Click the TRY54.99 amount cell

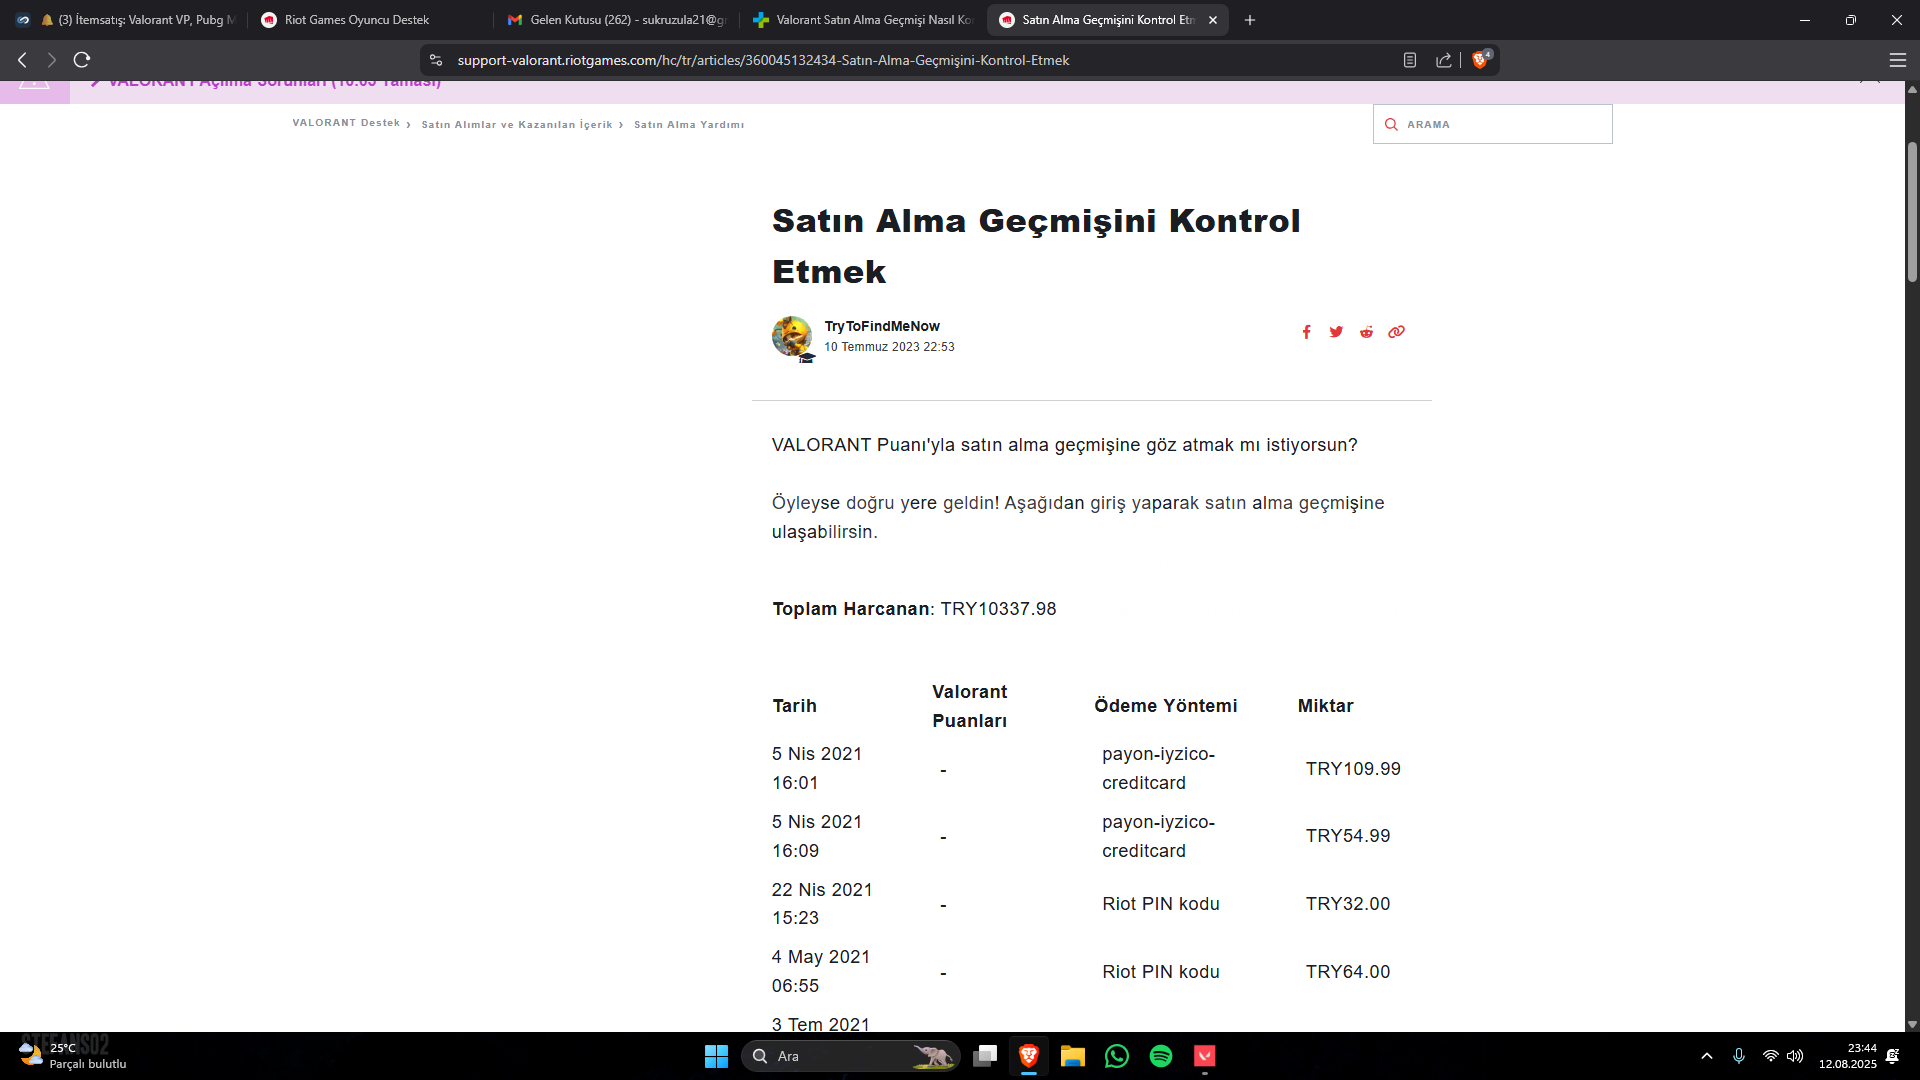[1347, 836]
